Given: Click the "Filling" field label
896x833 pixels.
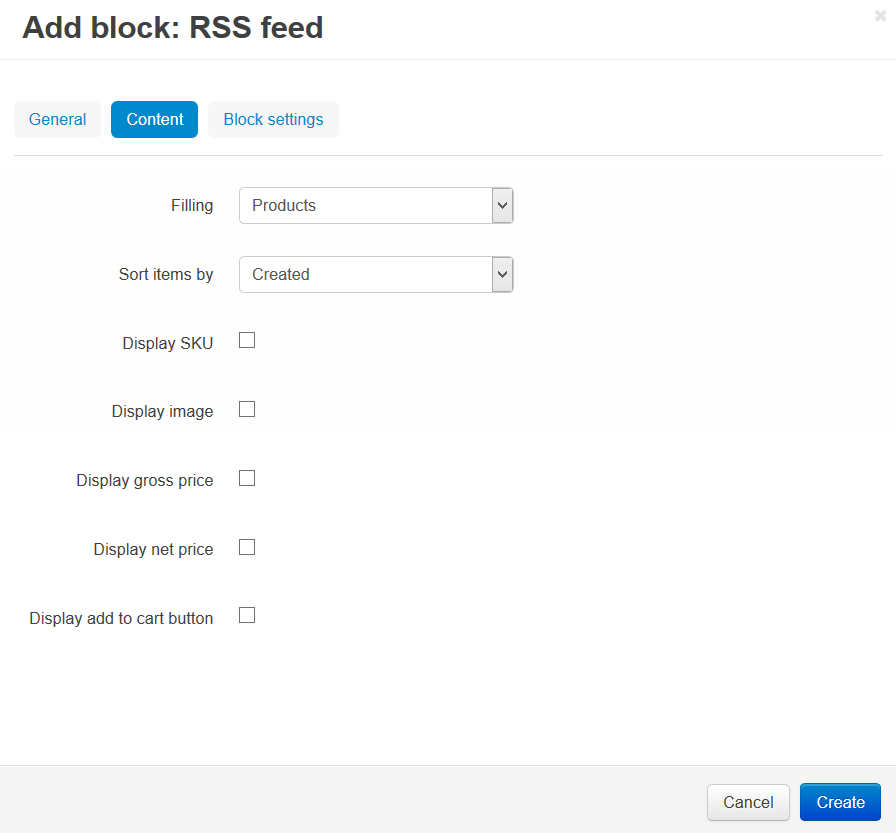Looking at the screenshot, I should tap(192, 206).
